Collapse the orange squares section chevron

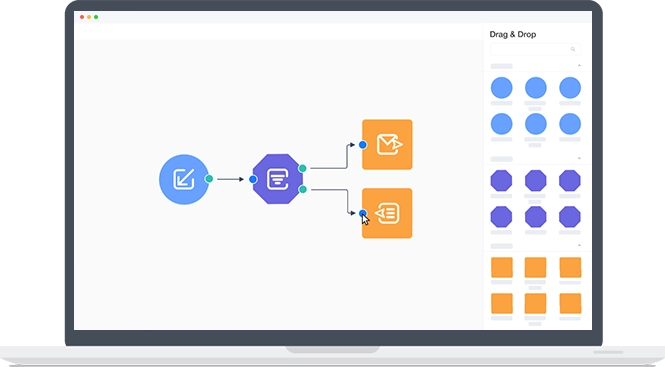(x=579, y=245)
